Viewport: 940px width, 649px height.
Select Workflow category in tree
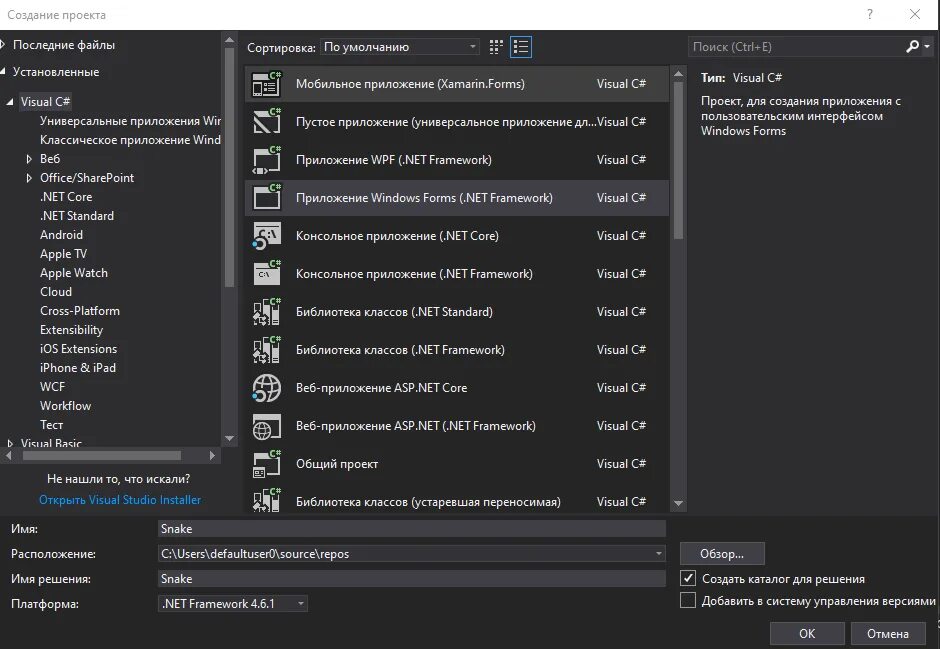pyautogui.click(x=65, y=406)
